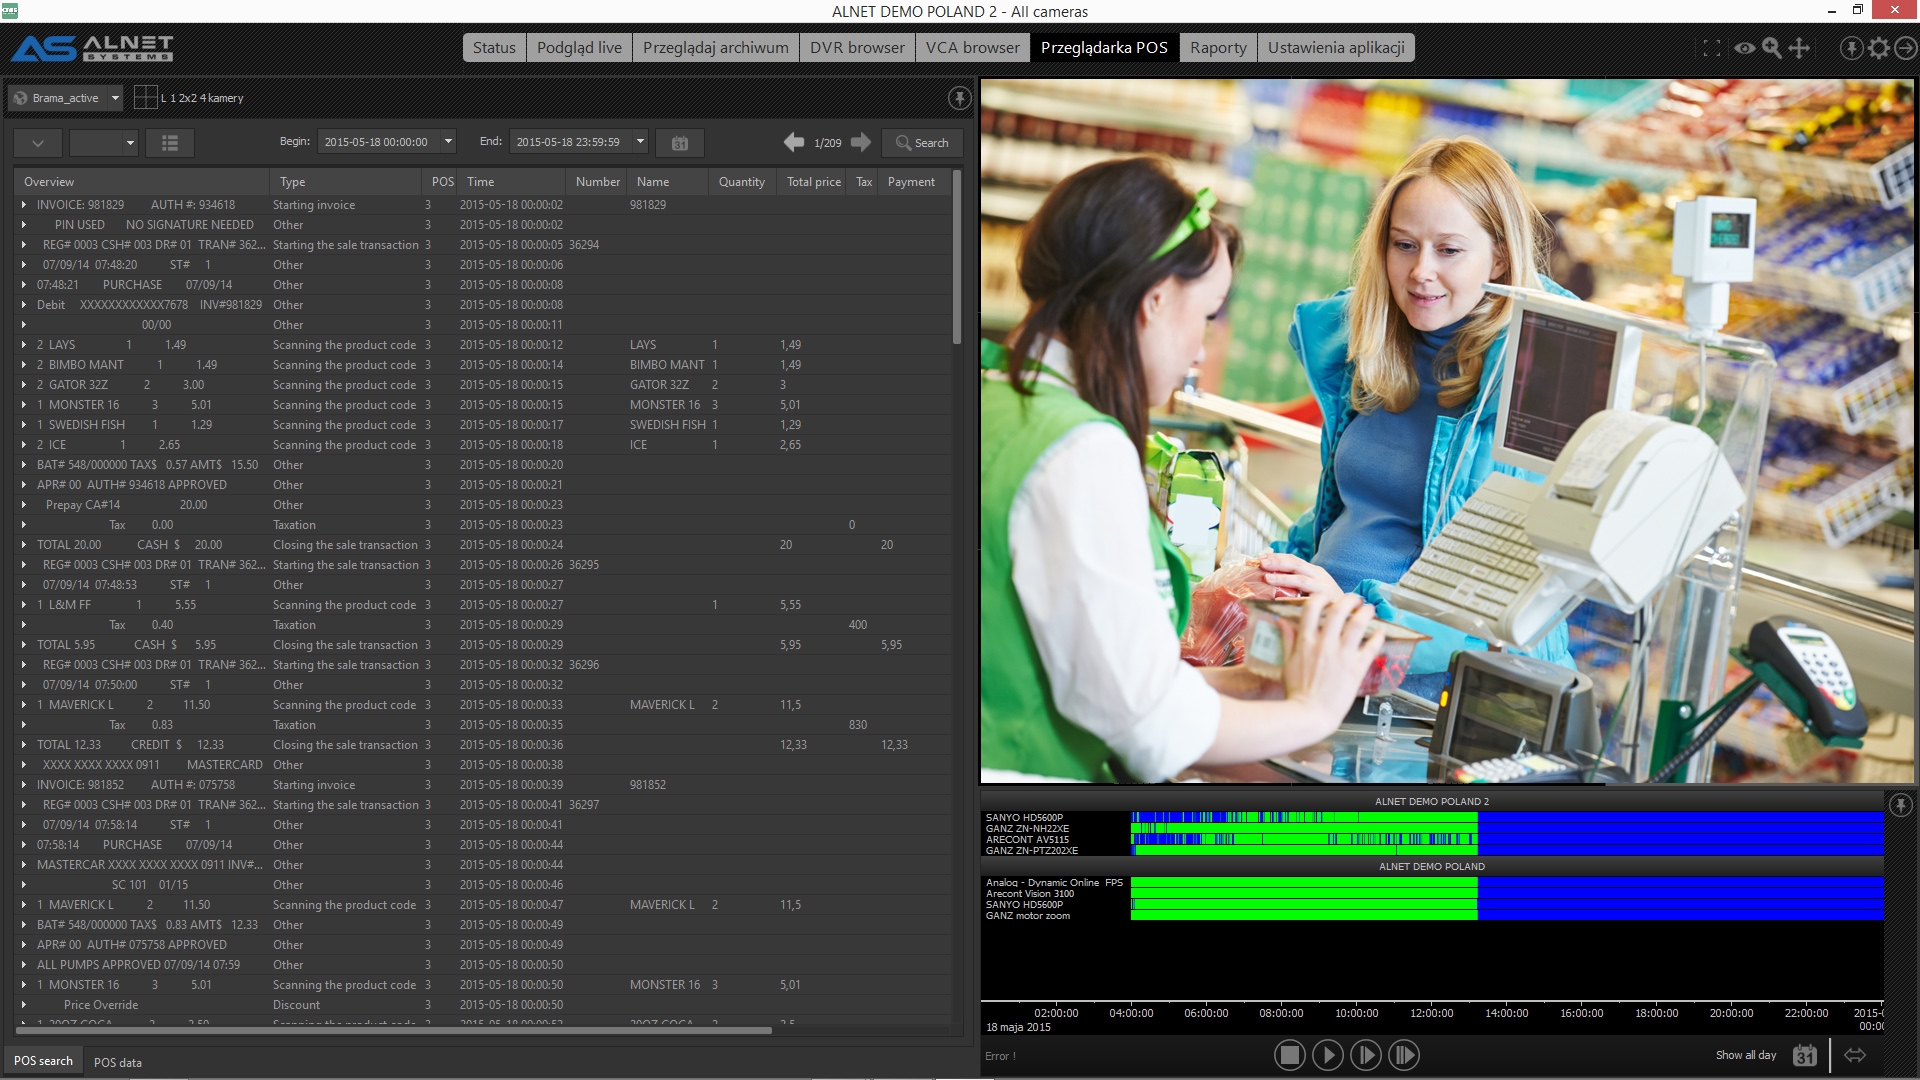
Task: Click the Show all day calendar button
Action: pos(1804,1055)
